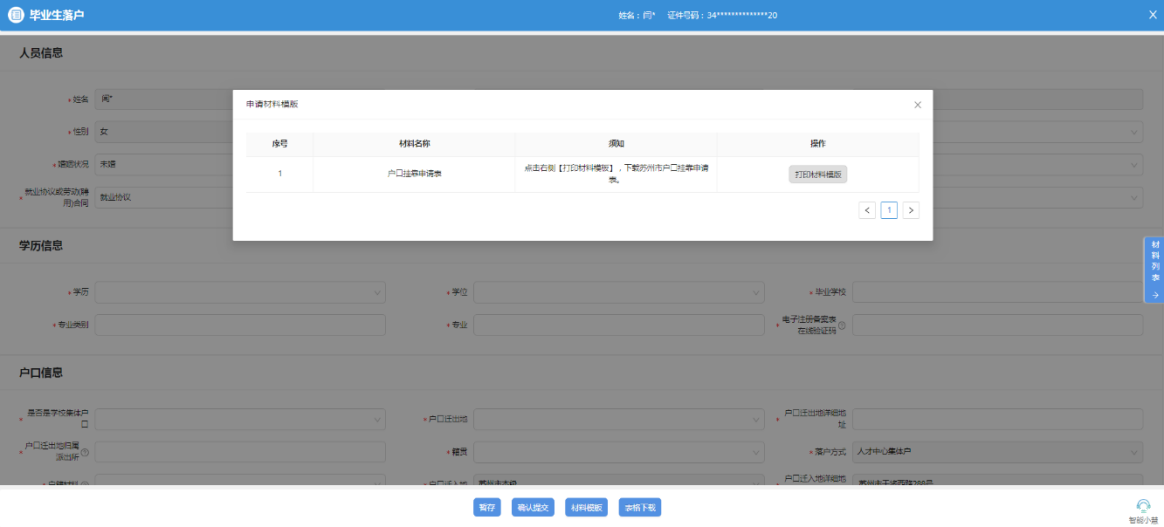The height and width of the screenshot is (527, 1164).
Task: Expand the 材料列表 side panel arrow
Action: pos(1155,295)
